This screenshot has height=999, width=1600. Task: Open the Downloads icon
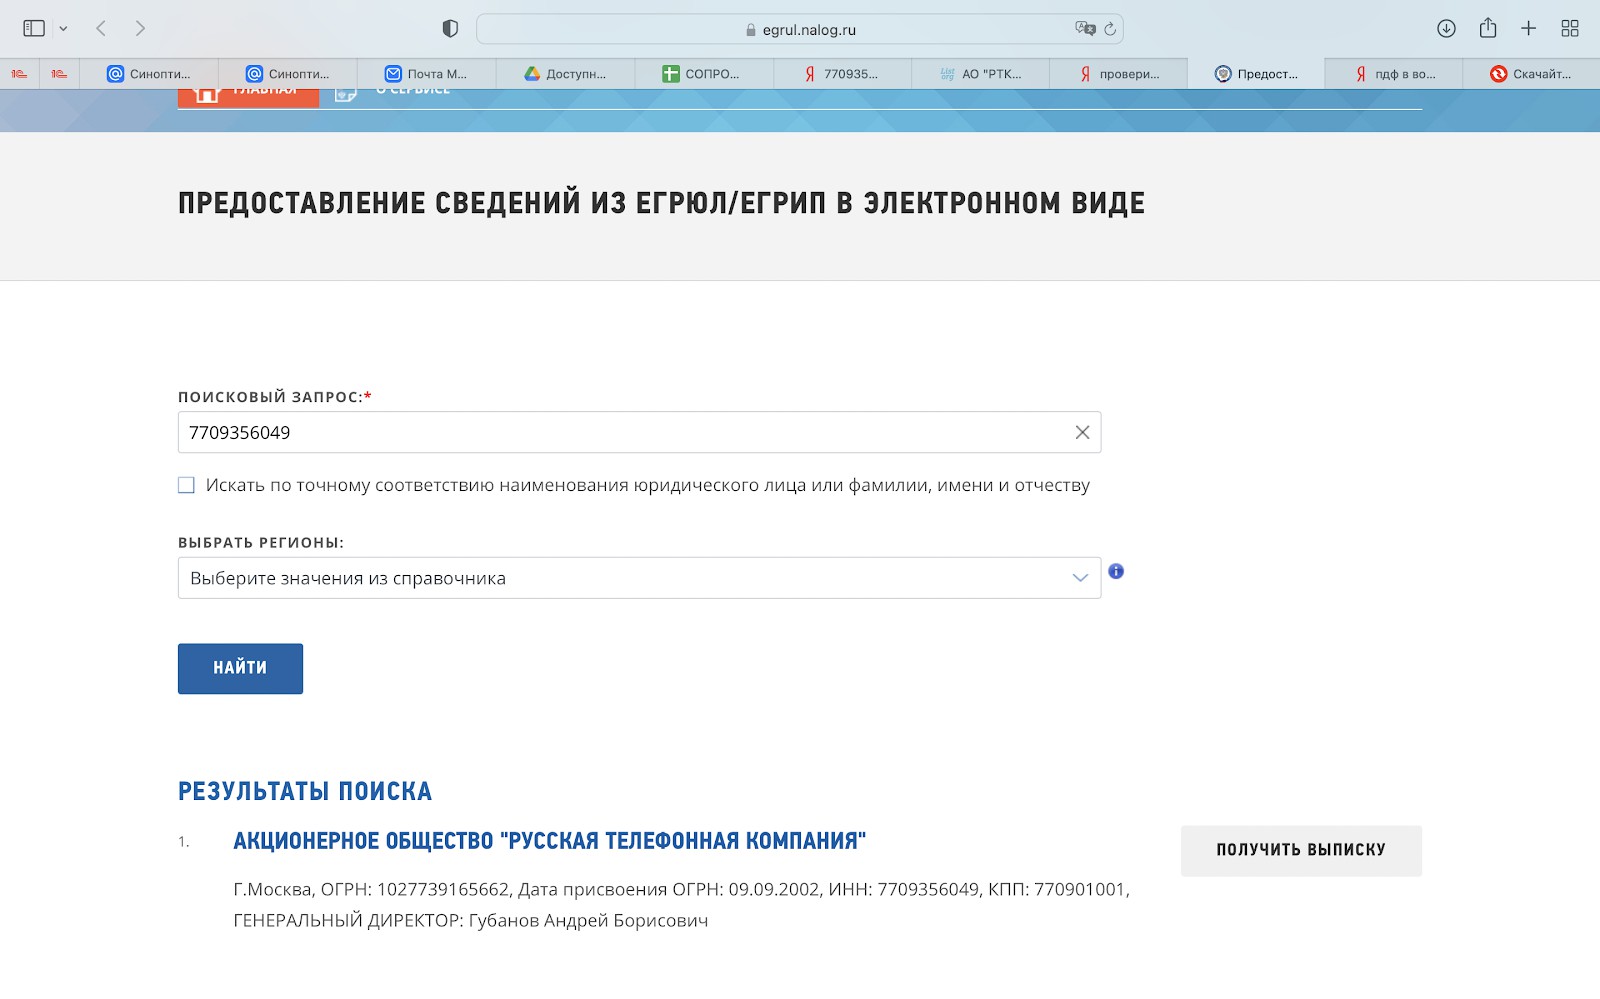pos(1445,29)
